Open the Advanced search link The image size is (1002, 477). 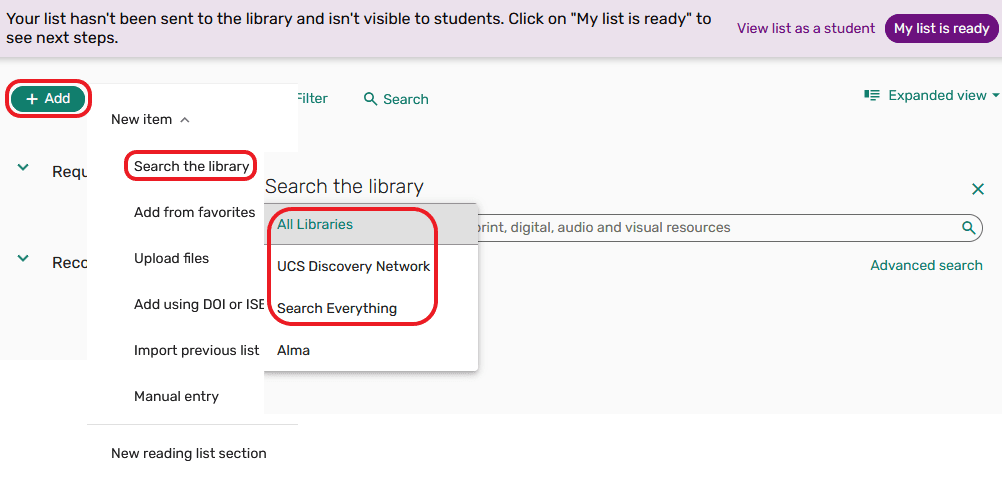pos(926,265)
